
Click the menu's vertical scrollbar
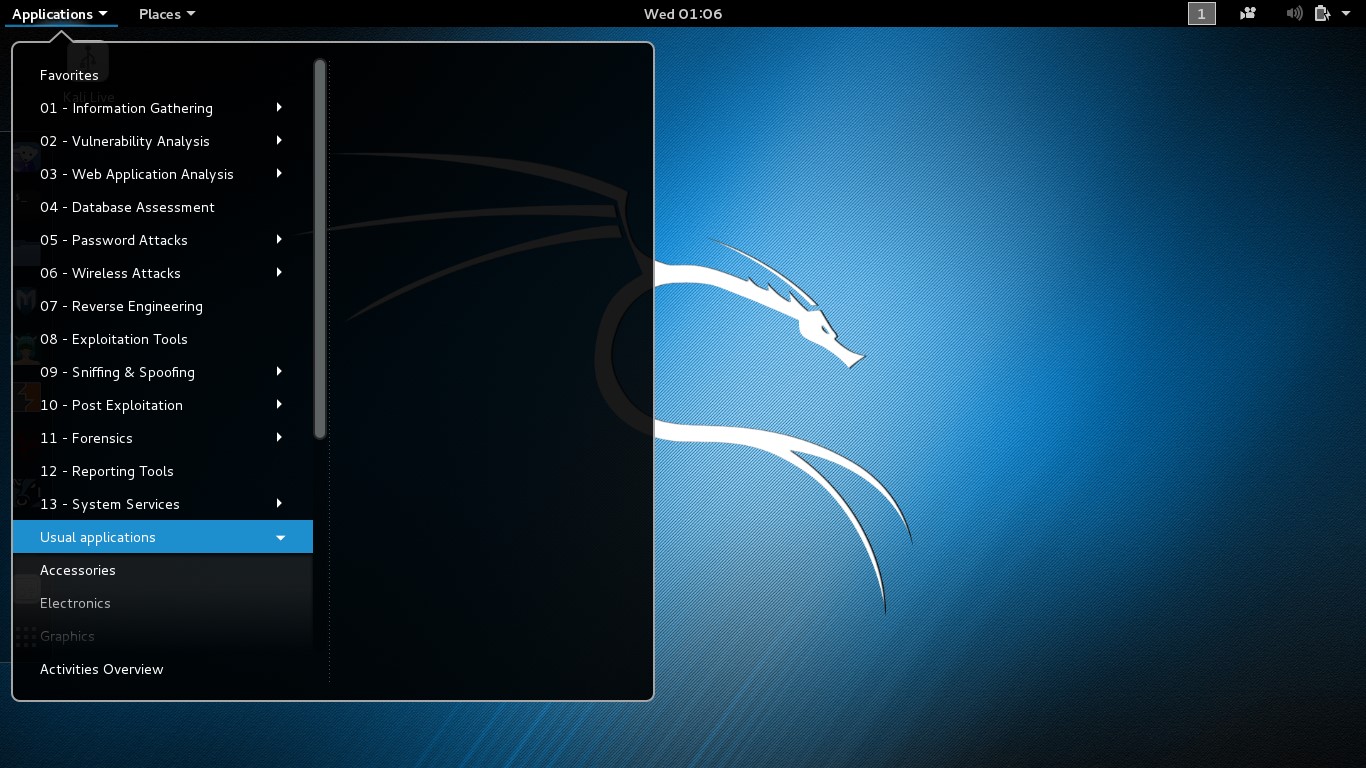pyautogui.click(x=320, y=250)
